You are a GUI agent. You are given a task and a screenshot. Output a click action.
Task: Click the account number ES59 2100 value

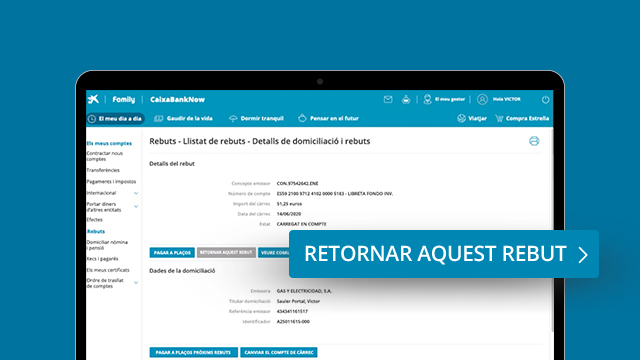pos(335,193)
